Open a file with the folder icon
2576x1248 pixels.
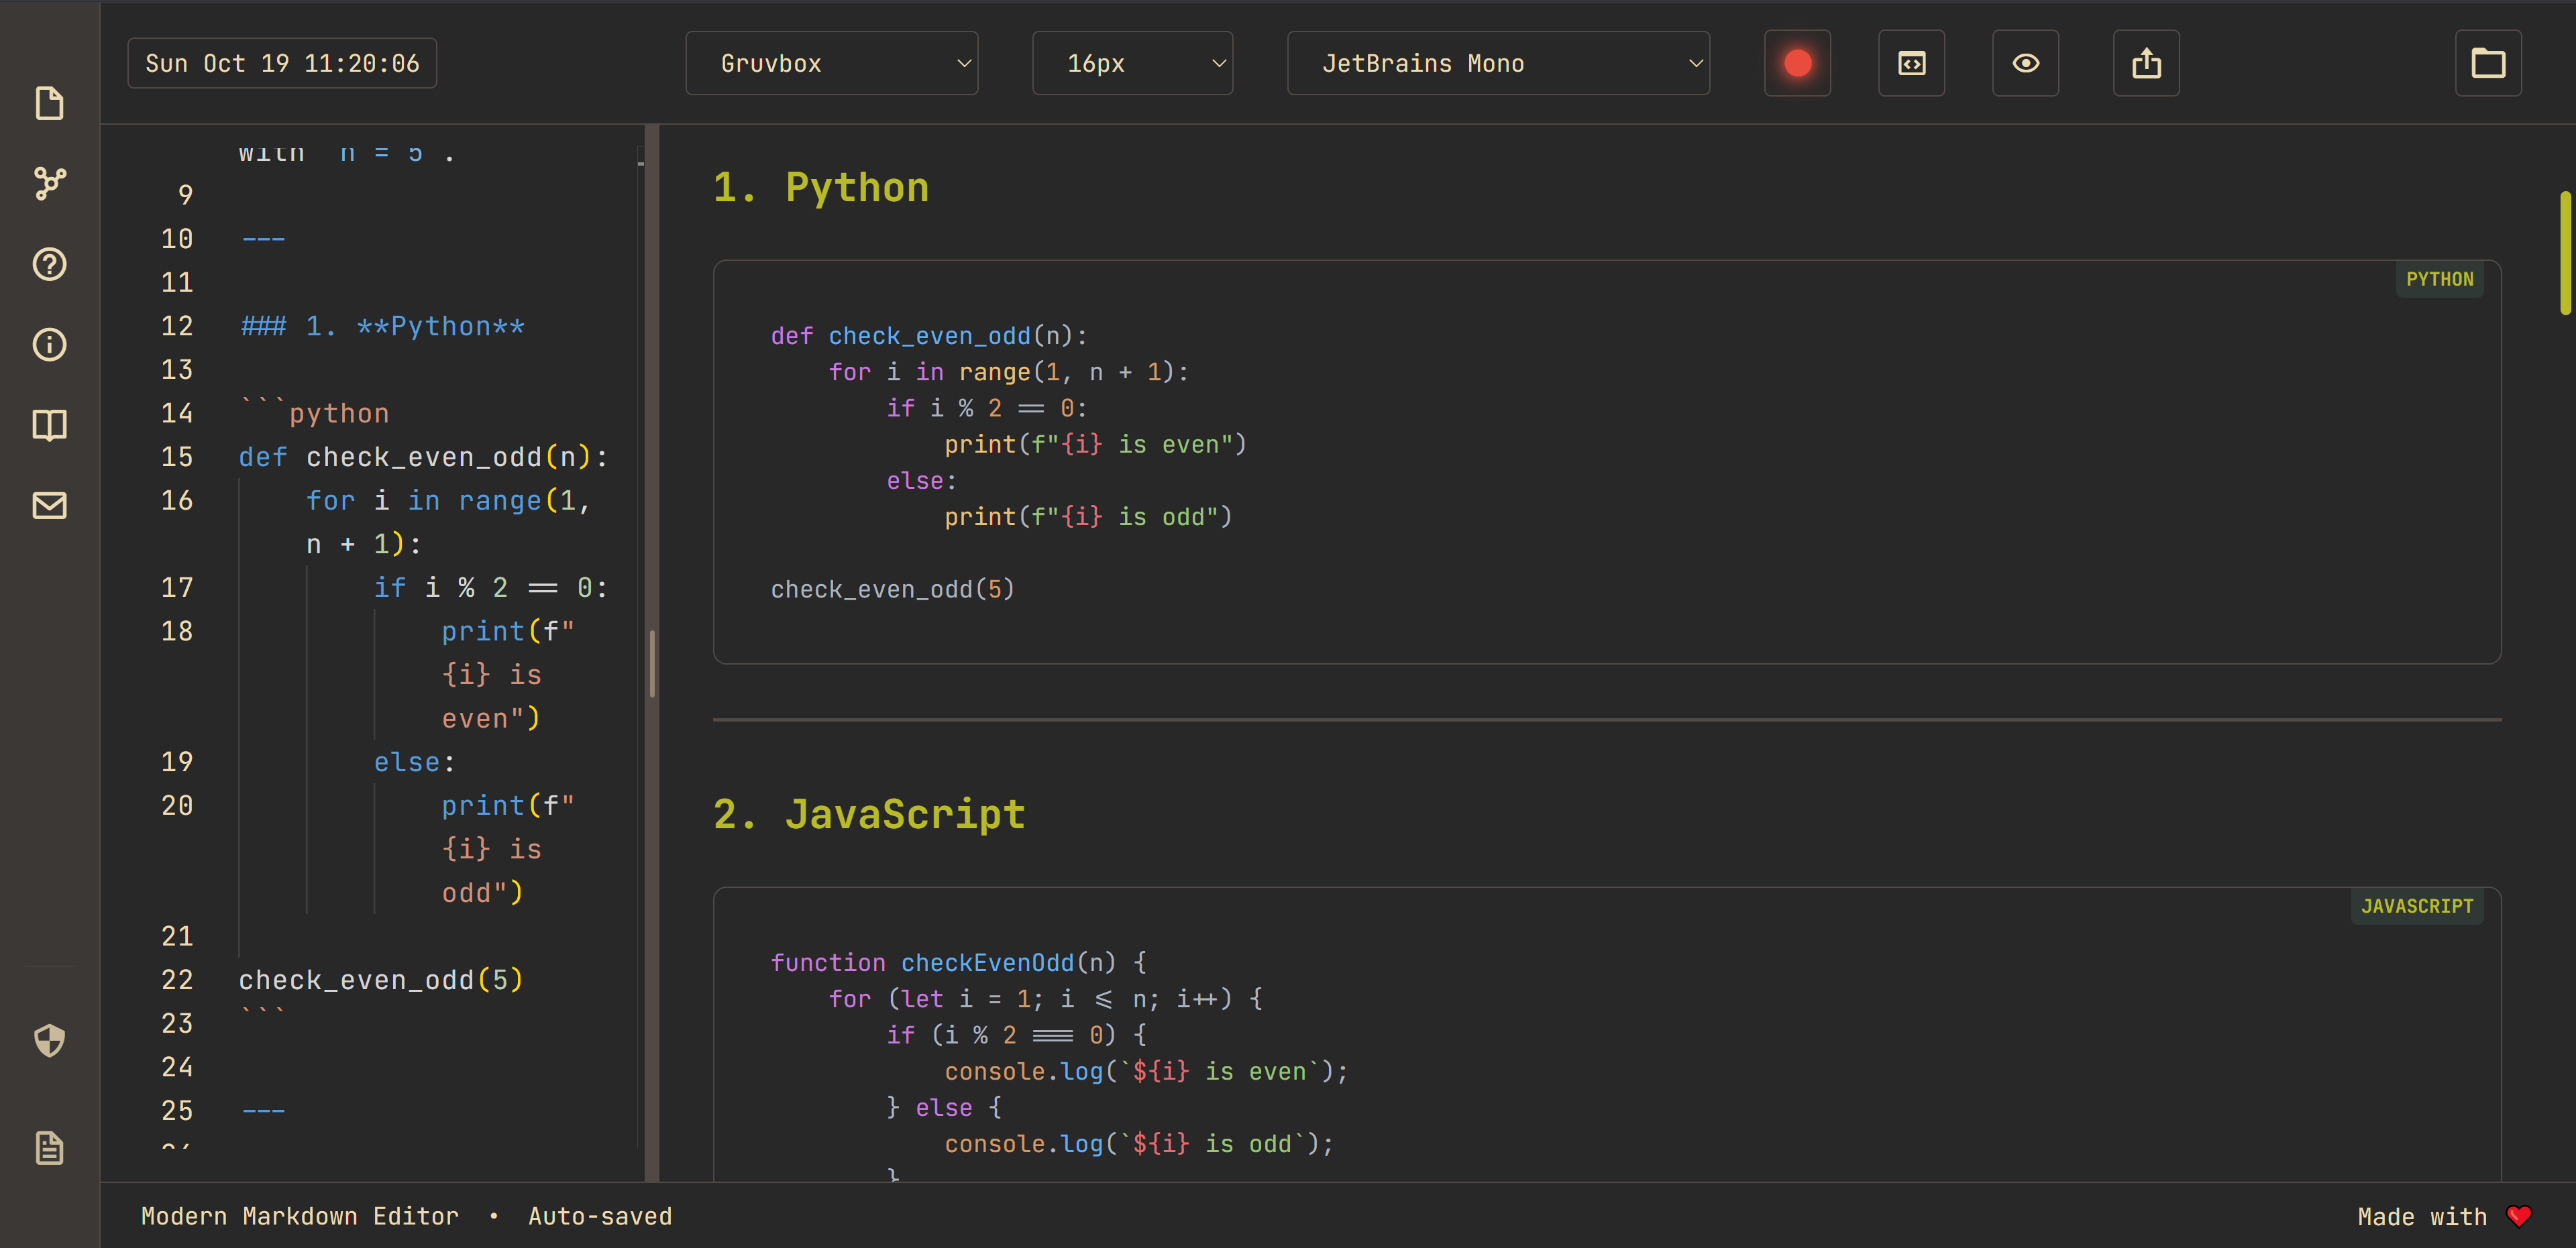click(2489, 63)
